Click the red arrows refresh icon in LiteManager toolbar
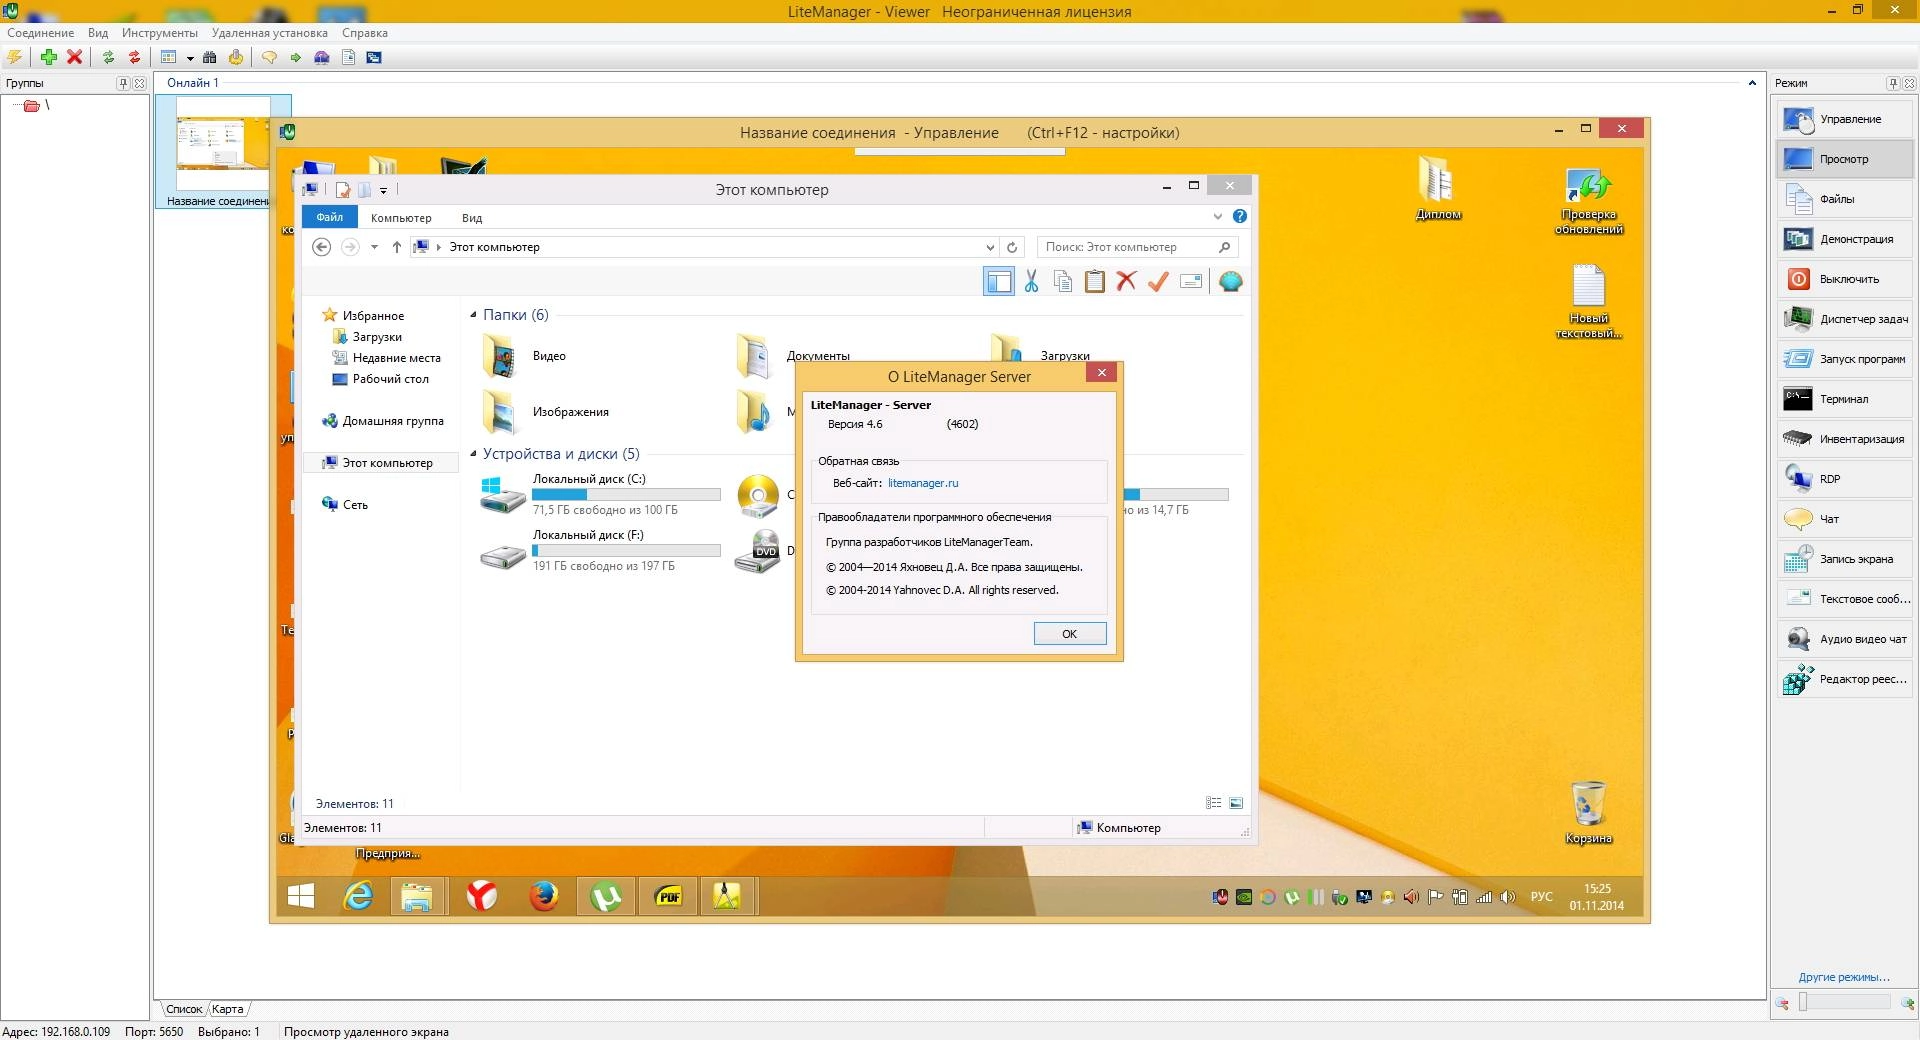The width and height of the screenshot is (1920, 1040). point(134,57)
